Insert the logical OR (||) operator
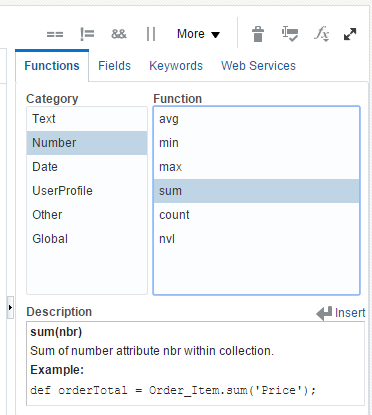Screen dimensions: 372x415 tap(151, 34)
